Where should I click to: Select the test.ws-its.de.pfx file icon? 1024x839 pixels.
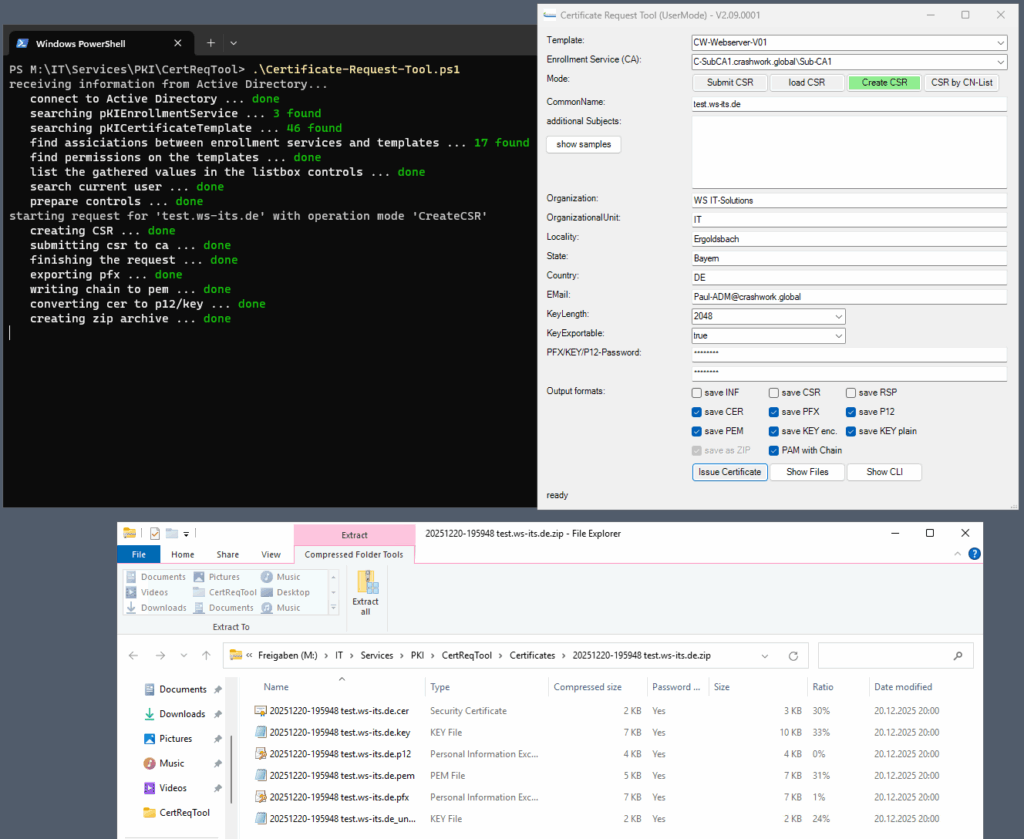click(260, 797)
